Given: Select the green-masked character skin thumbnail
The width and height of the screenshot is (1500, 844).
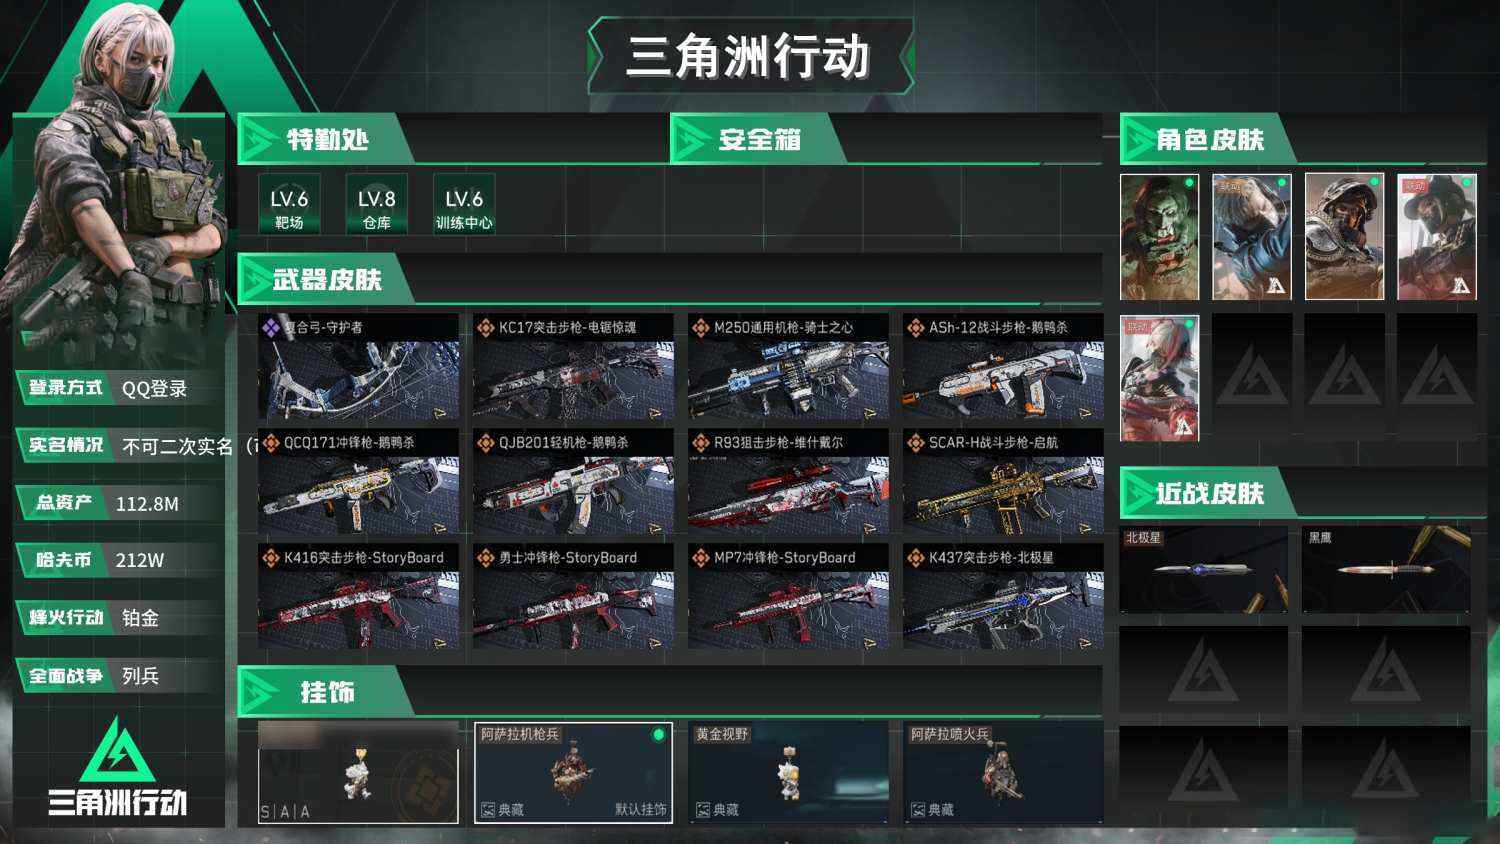Looking at the screenshot, I should pos(1160,237).
